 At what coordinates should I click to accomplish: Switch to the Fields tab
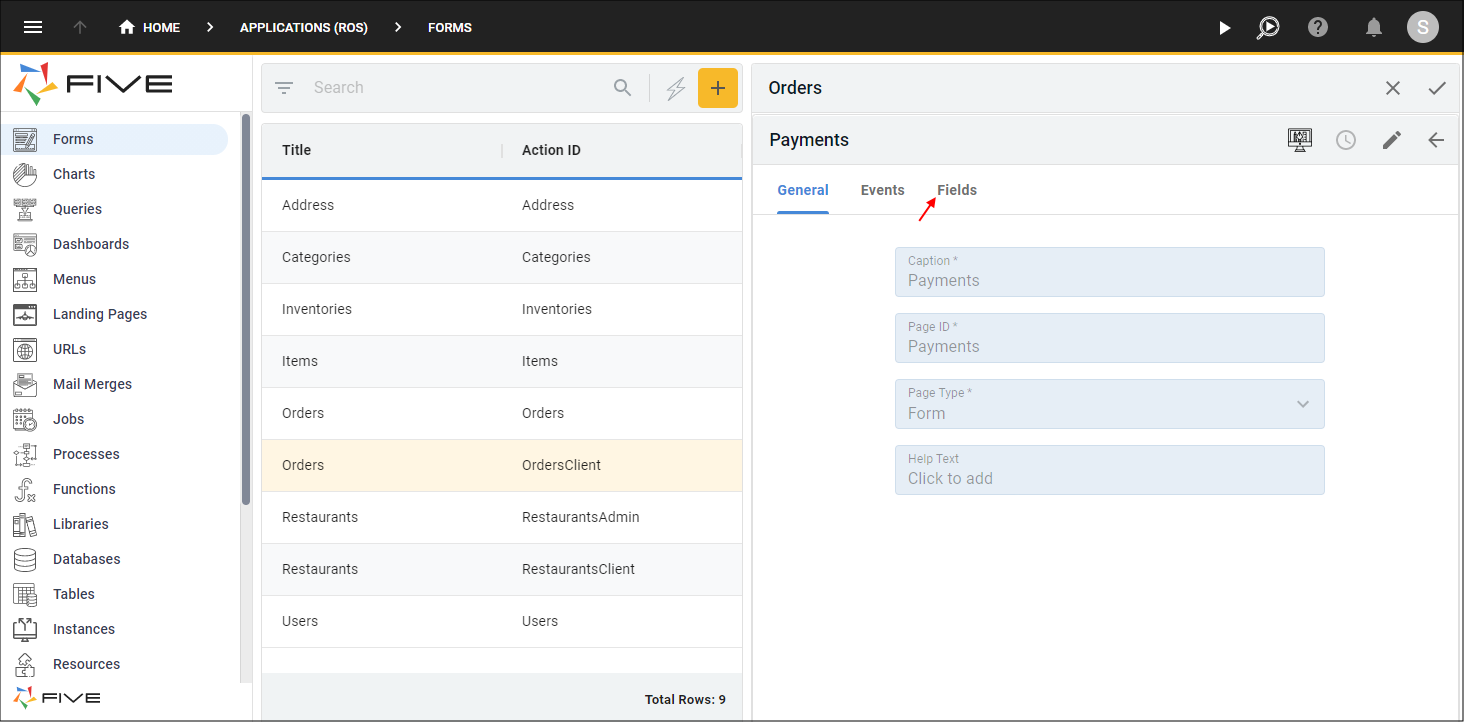click(x=957, y=190)
